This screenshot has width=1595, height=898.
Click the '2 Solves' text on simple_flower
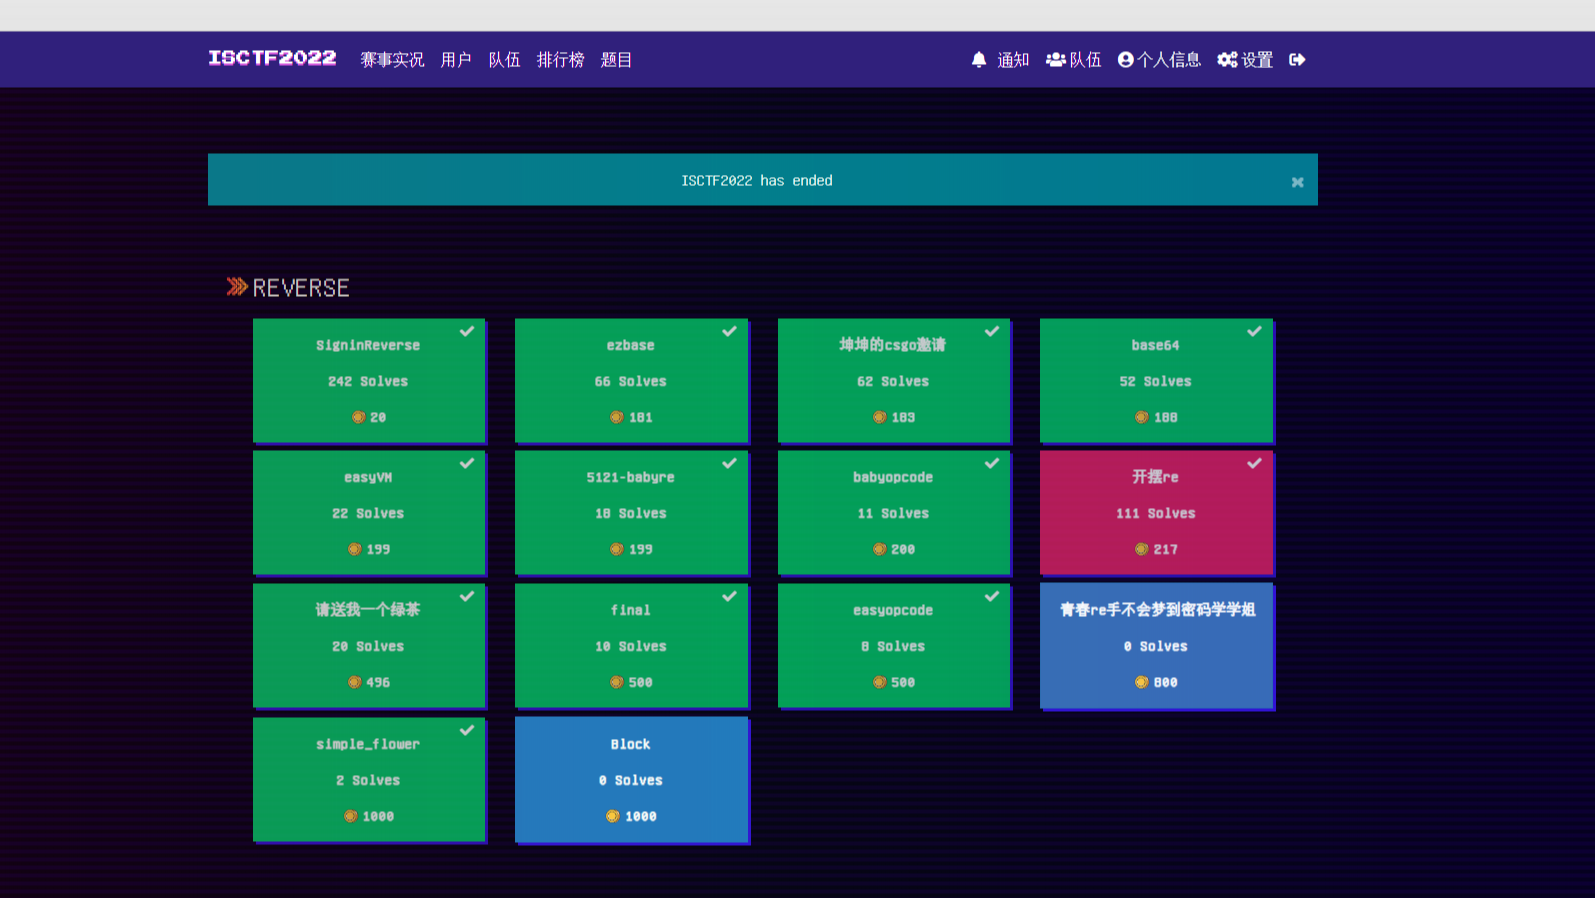(x=368, y=780)
